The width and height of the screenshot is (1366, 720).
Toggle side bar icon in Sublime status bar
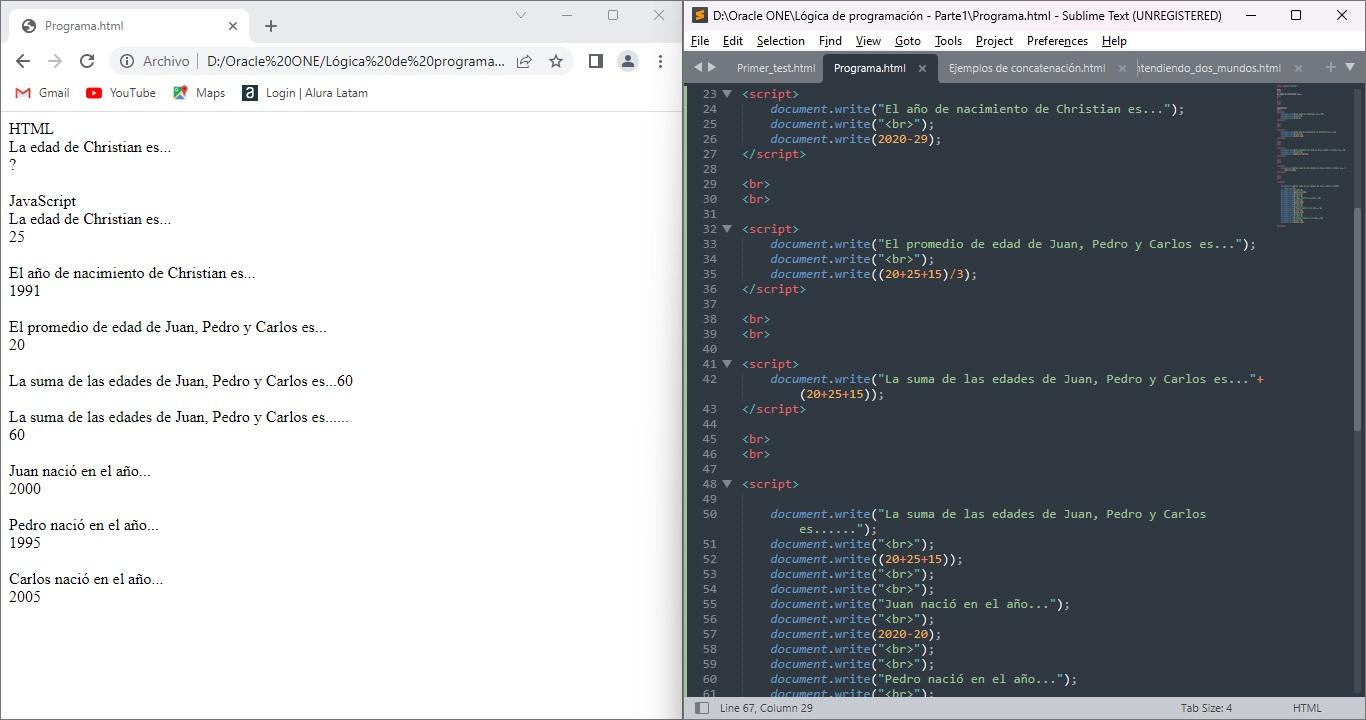[x=702, y=708]
